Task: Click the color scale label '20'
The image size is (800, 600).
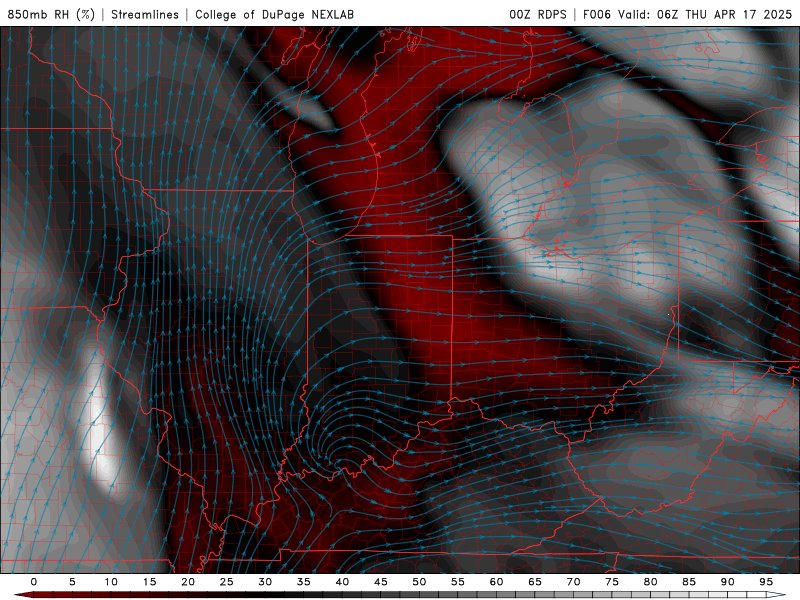Action: [188, 582]
